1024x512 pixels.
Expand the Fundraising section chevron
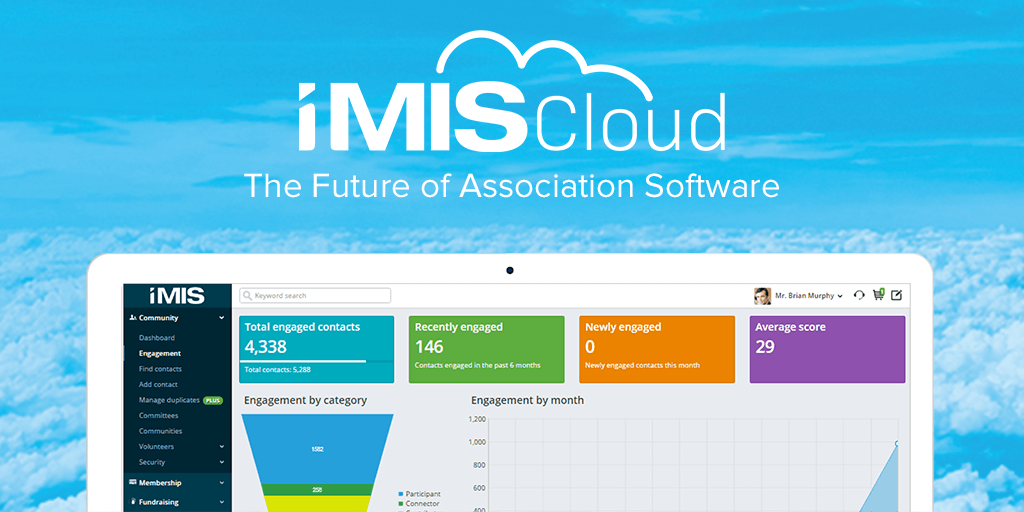[221, 503]
